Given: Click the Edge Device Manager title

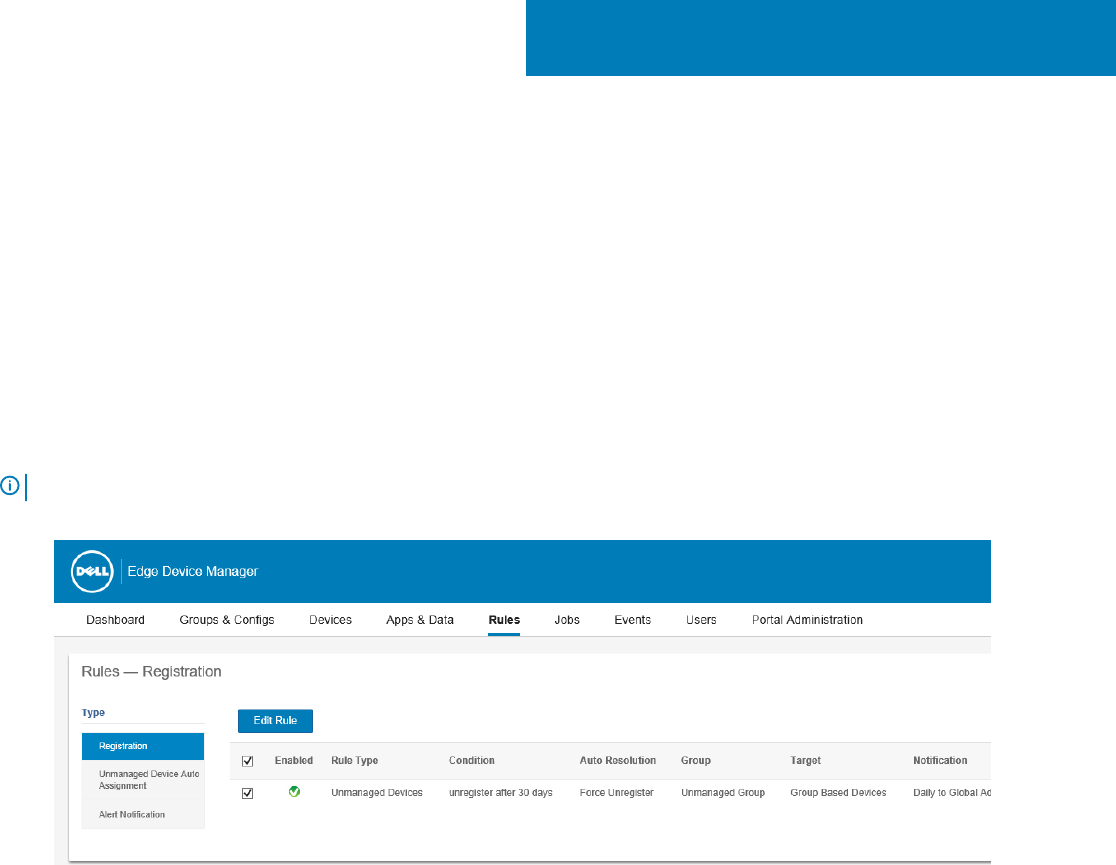Looking at the screenshot, I should tap(193, 571).
